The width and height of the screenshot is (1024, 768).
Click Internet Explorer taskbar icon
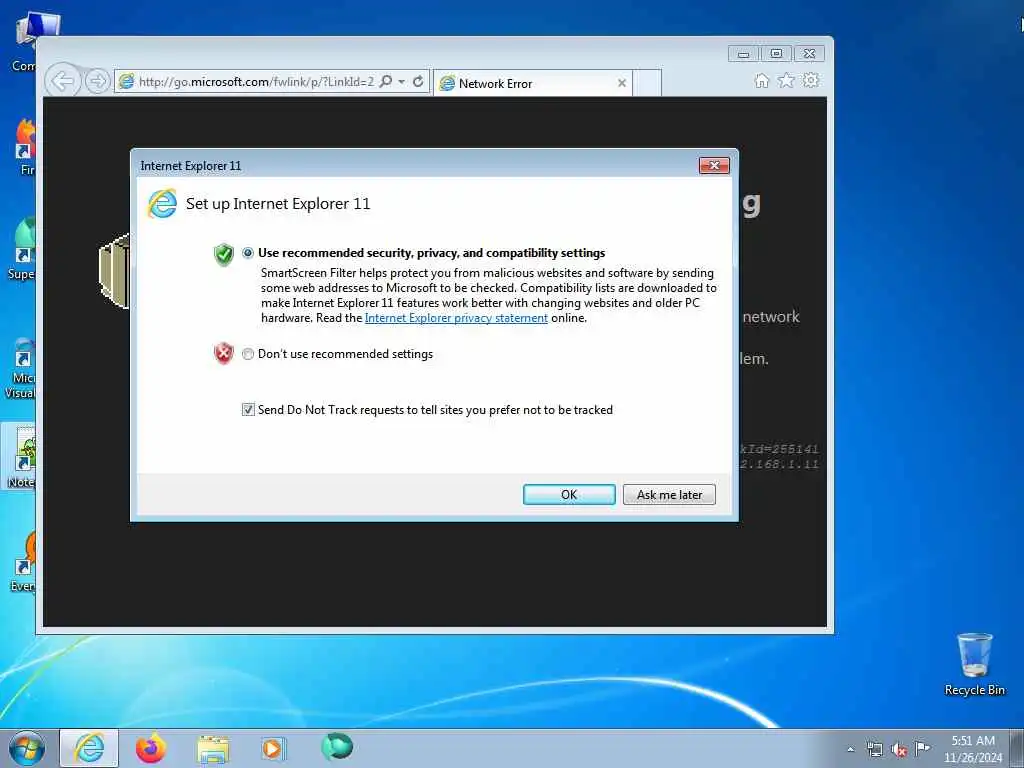point(89,748)
